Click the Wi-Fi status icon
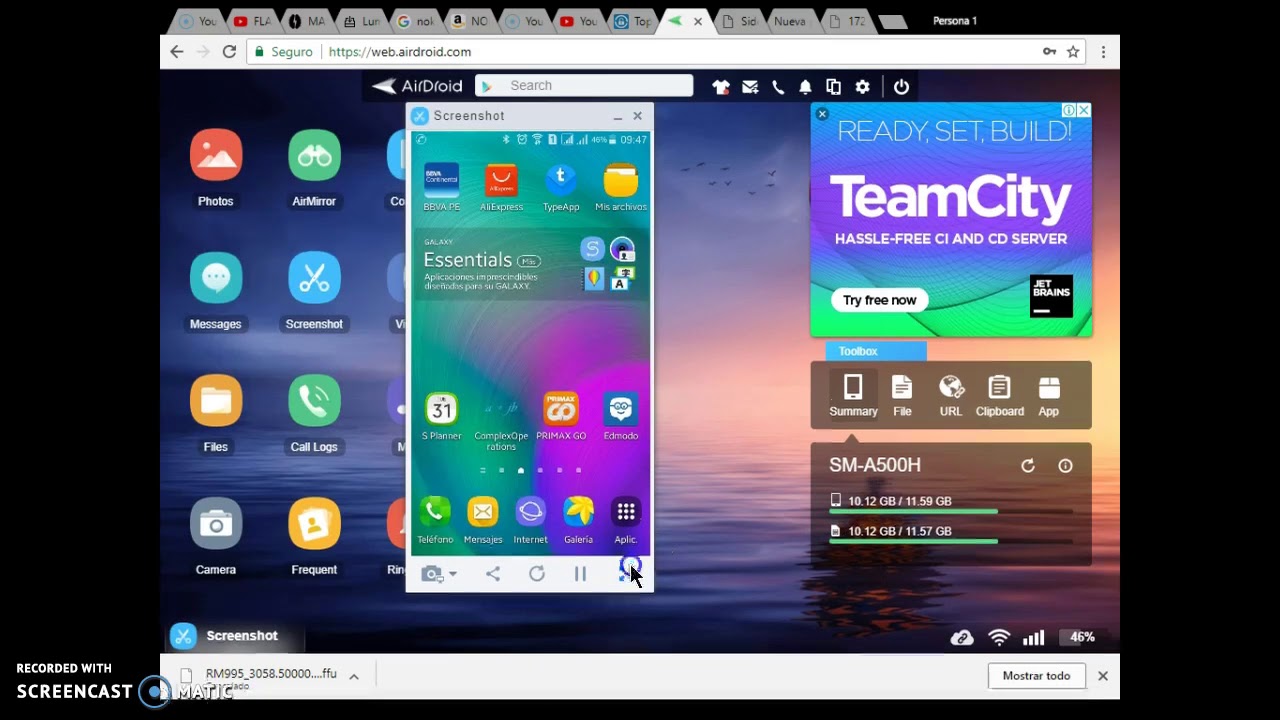The width and height of the screenshot is (1280, 720). pyautogui.click(x=998, y=637)
